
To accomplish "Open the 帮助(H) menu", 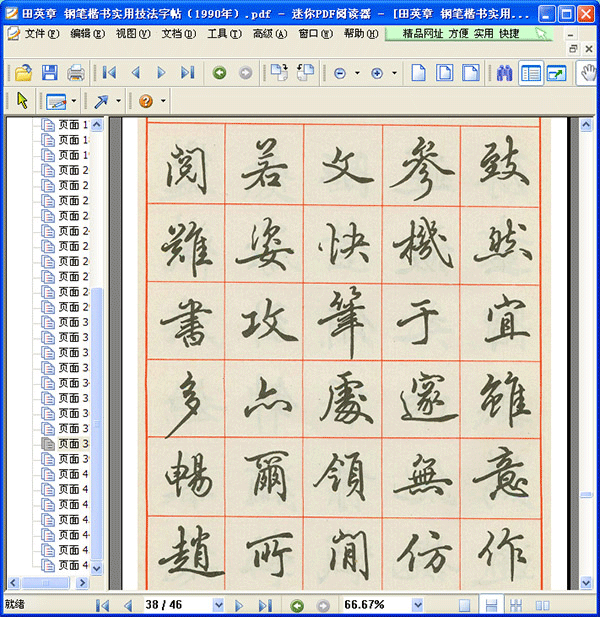I will (x=361, y=34).
